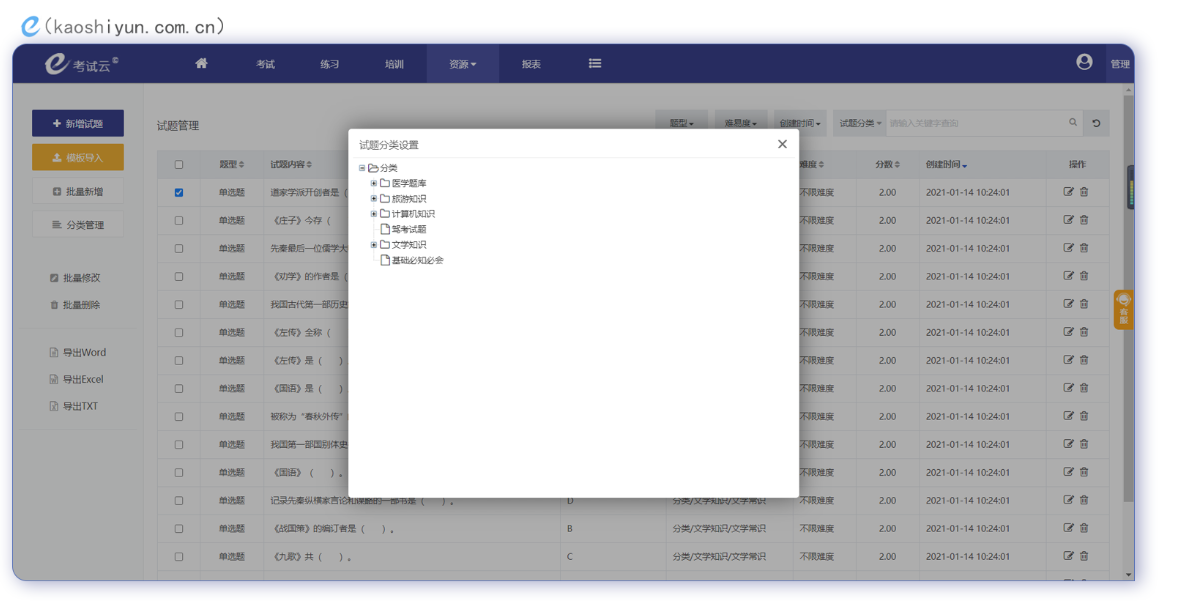The image size is (1179, 608).
Task: Toggle the select-all header checkbox
Action: point(179,165)
